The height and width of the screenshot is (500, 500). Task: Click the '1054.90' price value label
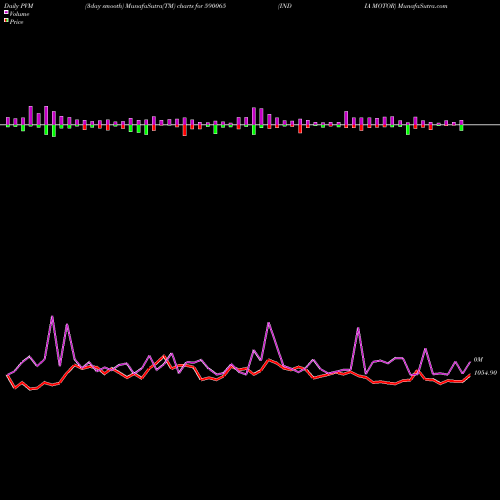point(485,373)
